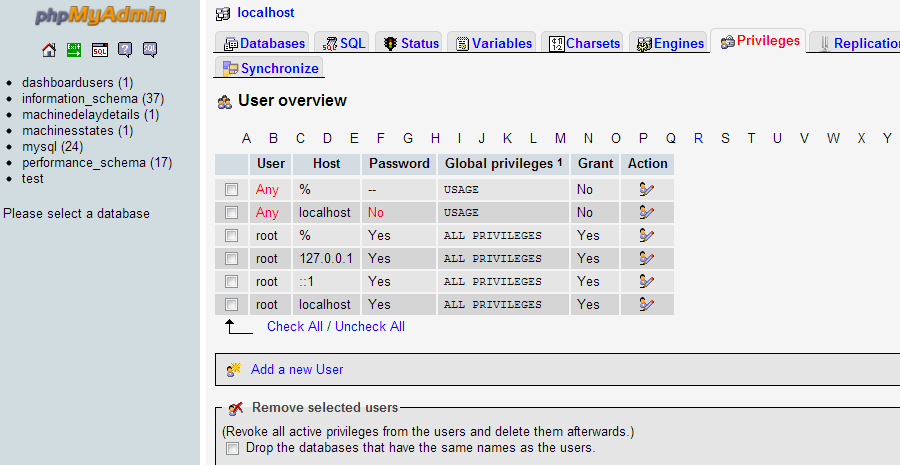Click the Action column header

647,164
